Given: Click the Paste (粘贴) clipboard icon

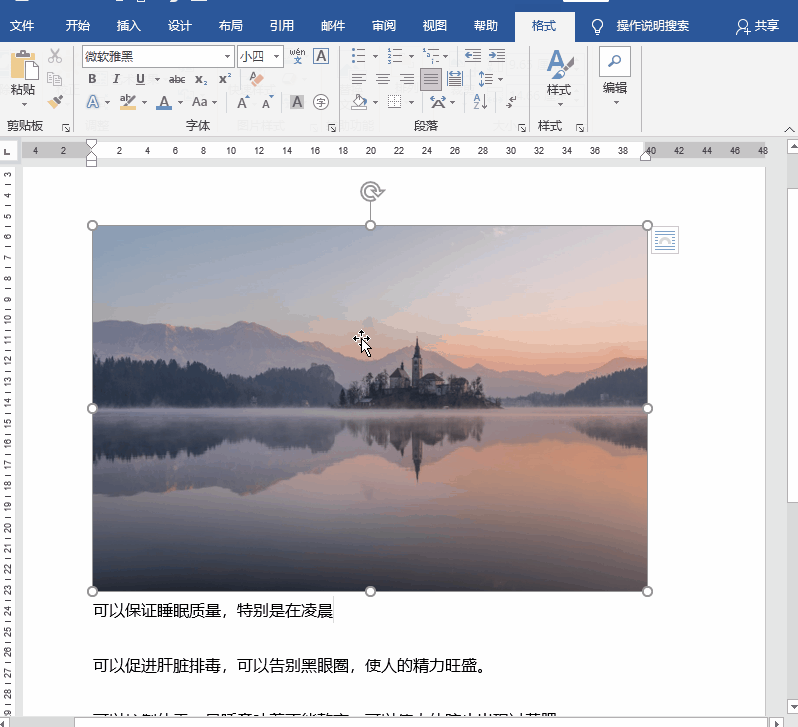Looking at the screenshot, I should coord(23,66).
